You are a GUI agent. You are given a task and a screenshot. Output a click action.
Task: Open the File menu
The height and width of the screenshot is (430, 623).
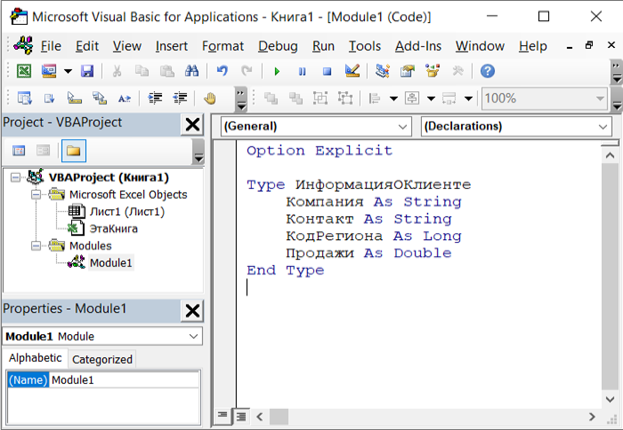tap(51, 46)
